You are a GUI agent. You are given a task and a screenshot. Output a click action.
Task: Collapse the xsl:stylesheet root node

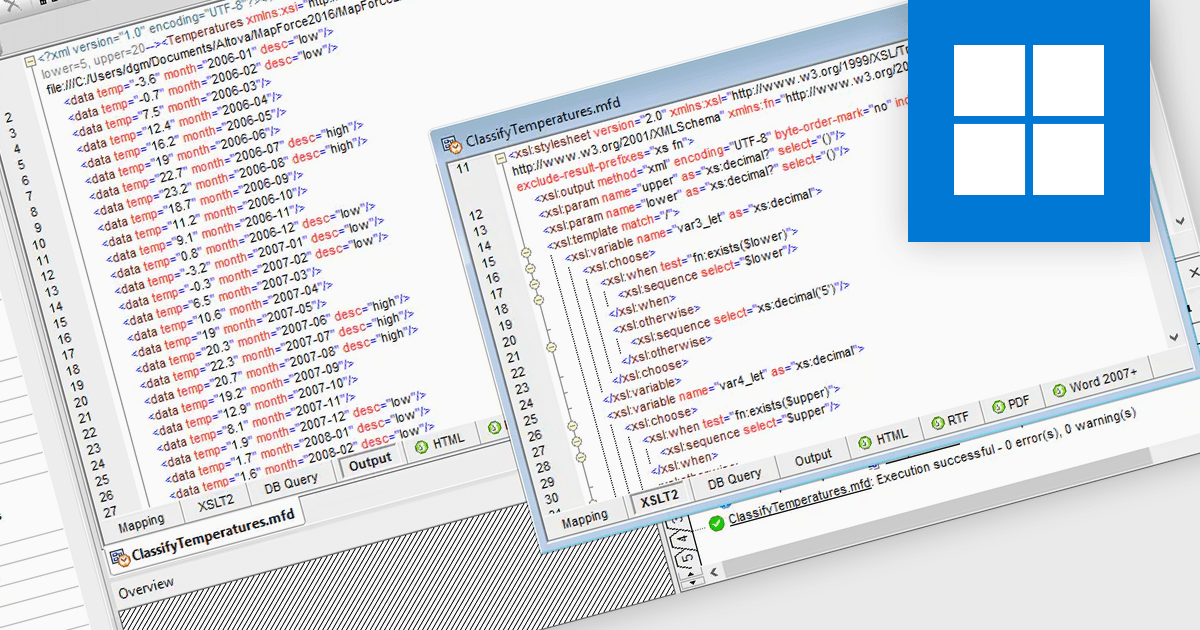pyautogui.click(x=501, y=158)
